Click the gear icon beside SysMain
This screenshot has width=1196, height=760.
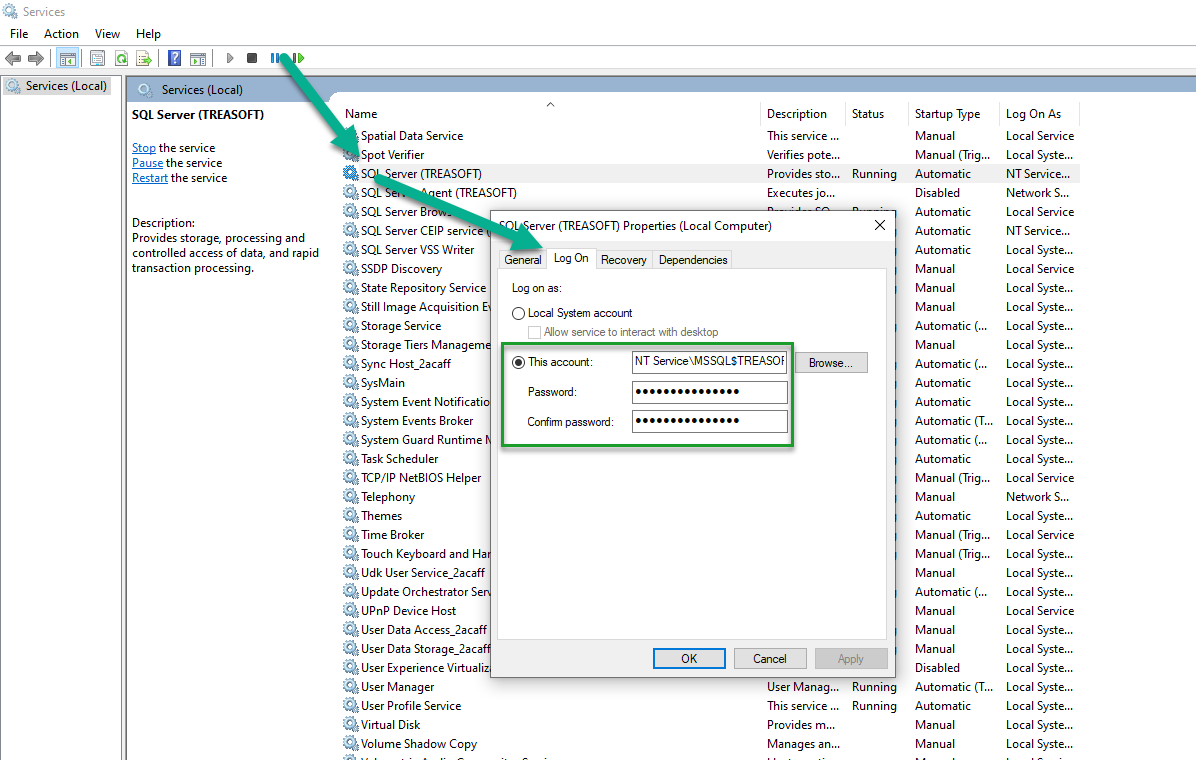[x=351, y=383]
